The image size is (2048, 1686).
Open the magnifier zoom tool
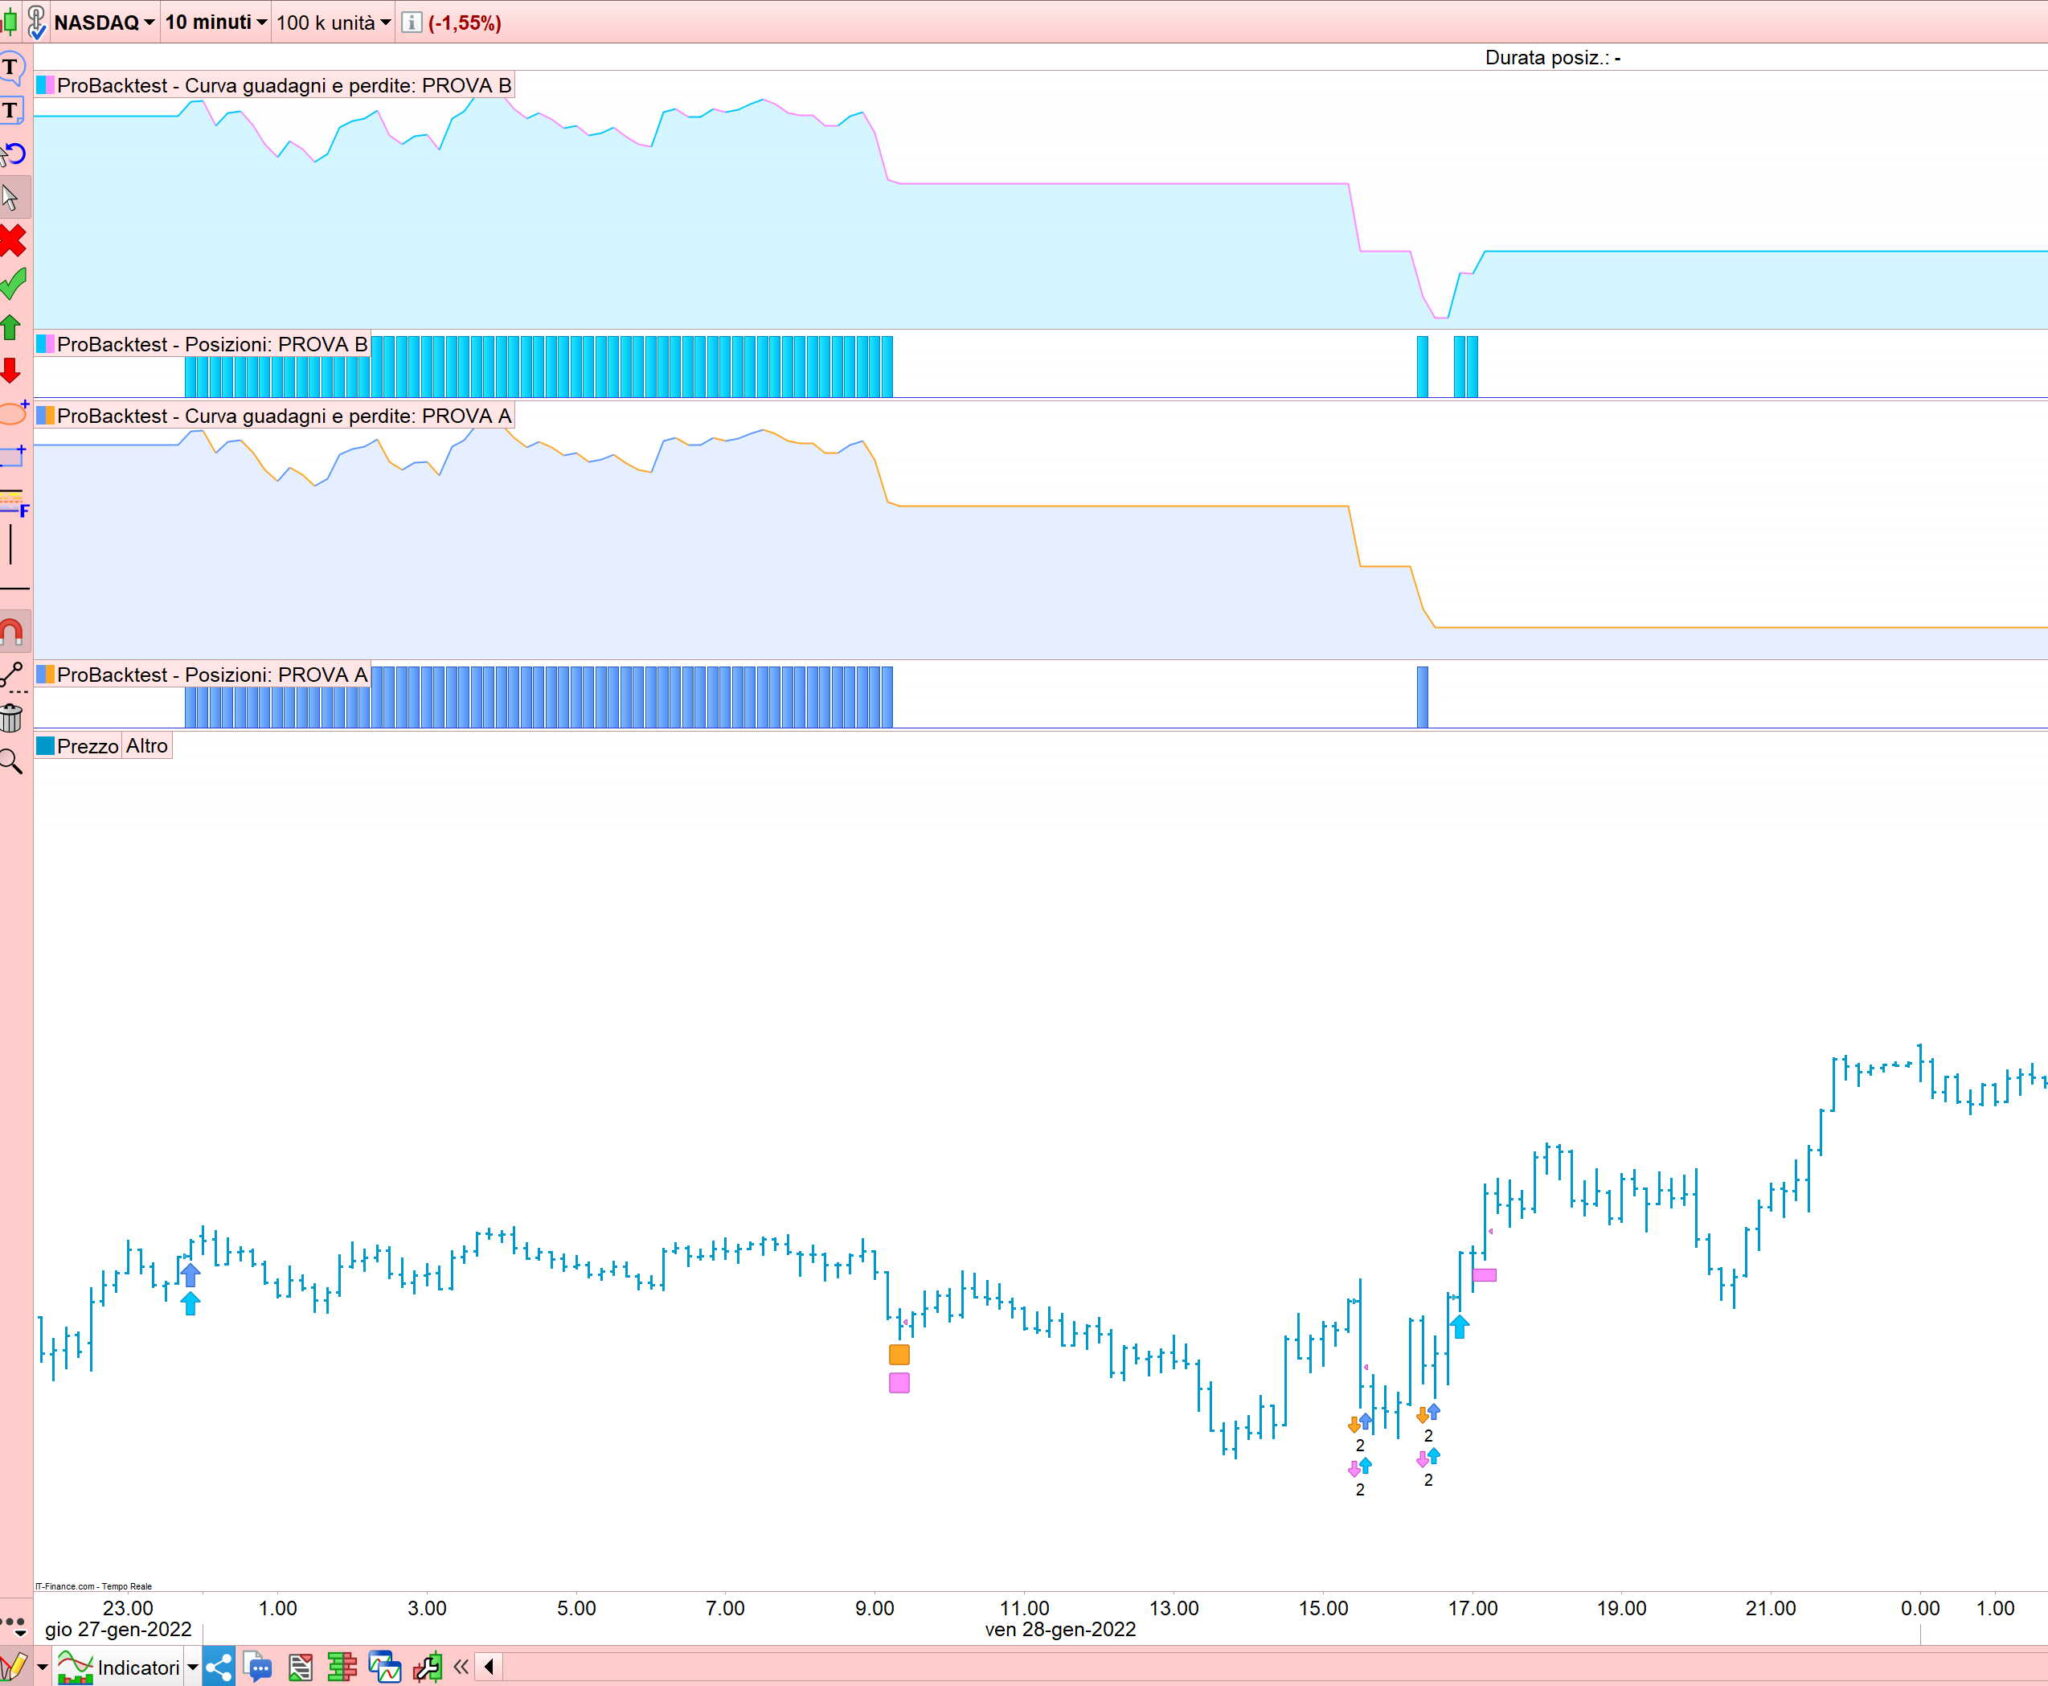click(x=11, y=762)
